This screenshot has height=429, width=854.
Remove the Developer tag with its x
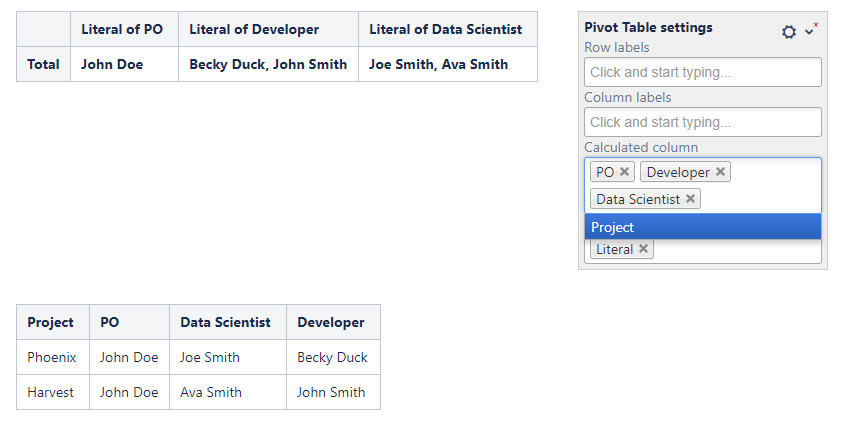click(x=720, y=172)
